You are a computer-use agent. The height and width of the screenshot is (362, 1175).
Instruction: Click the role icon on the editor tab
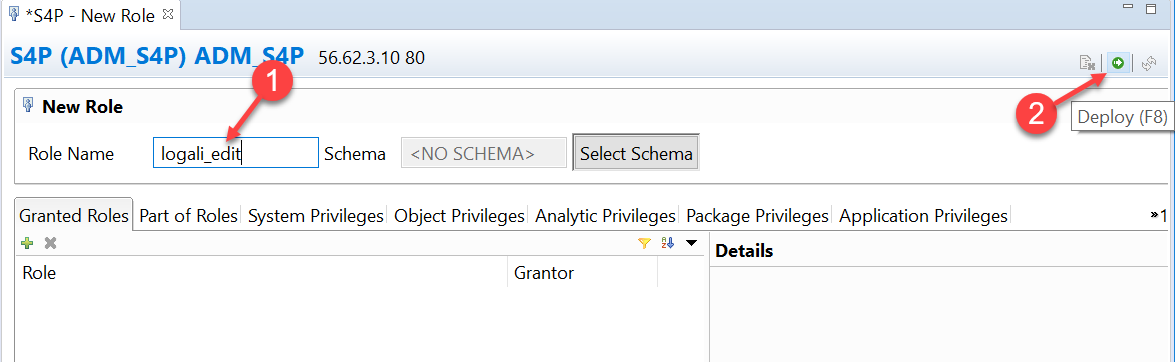13,14
